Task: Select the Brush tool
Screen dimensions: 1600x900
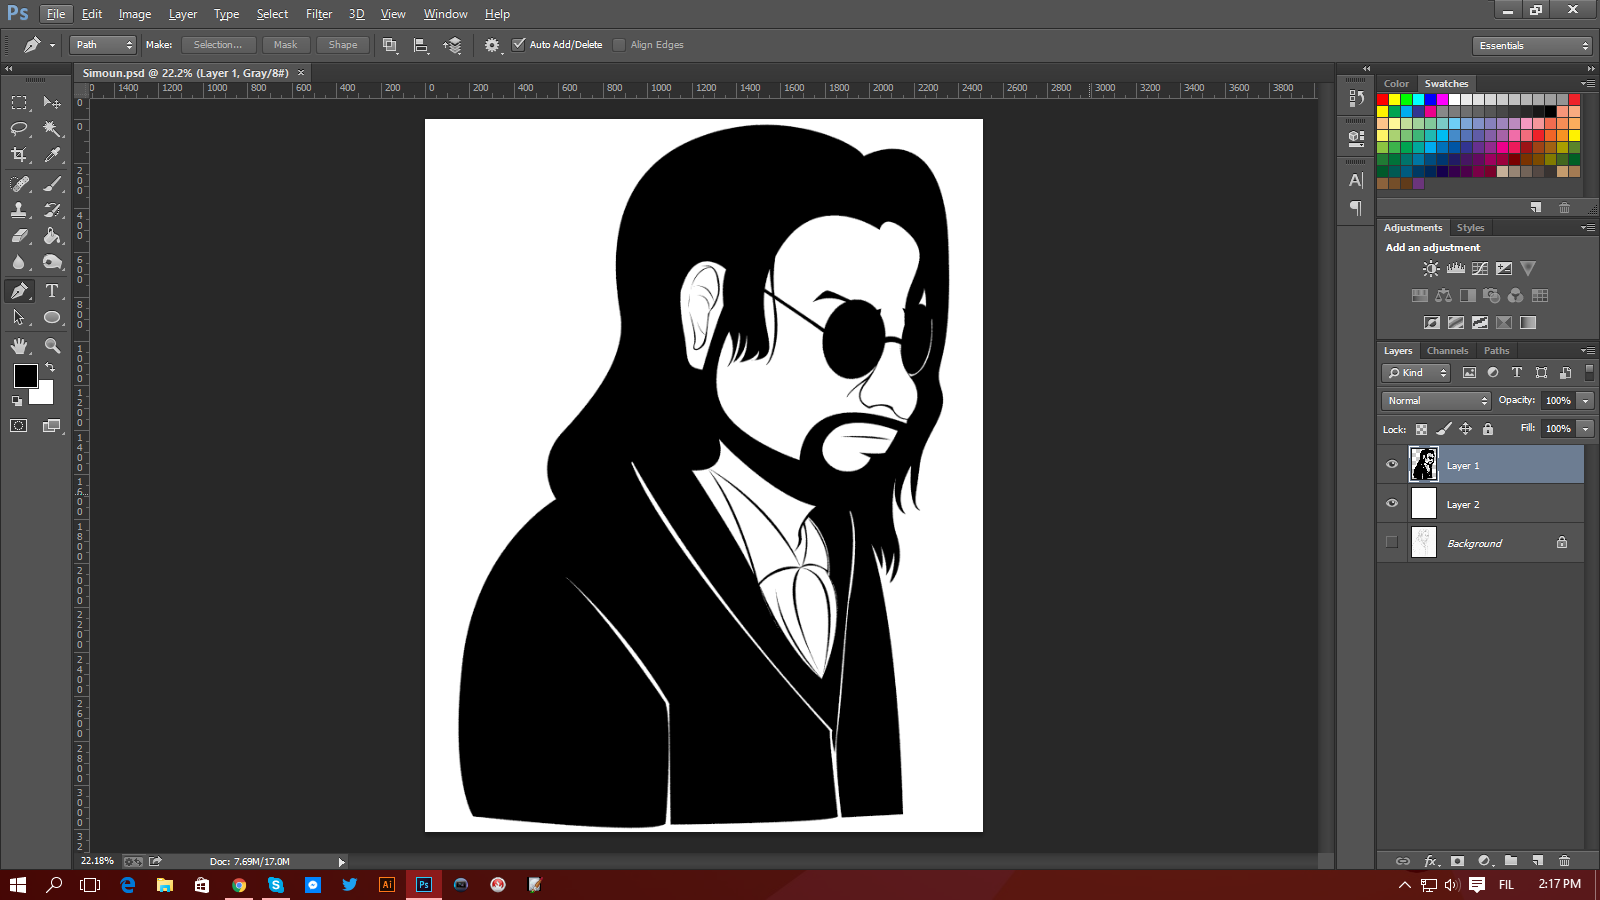Action: coord(52,184)
